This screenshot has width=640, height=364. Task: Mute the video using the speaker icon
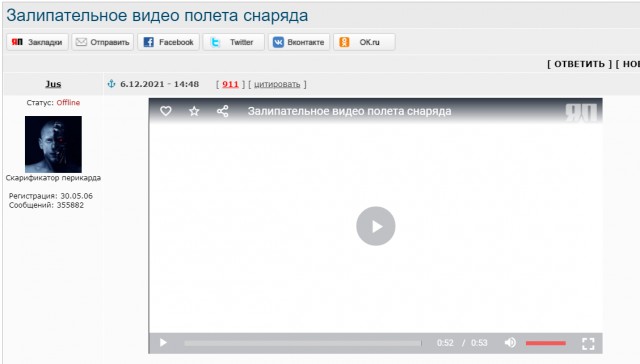510,343
